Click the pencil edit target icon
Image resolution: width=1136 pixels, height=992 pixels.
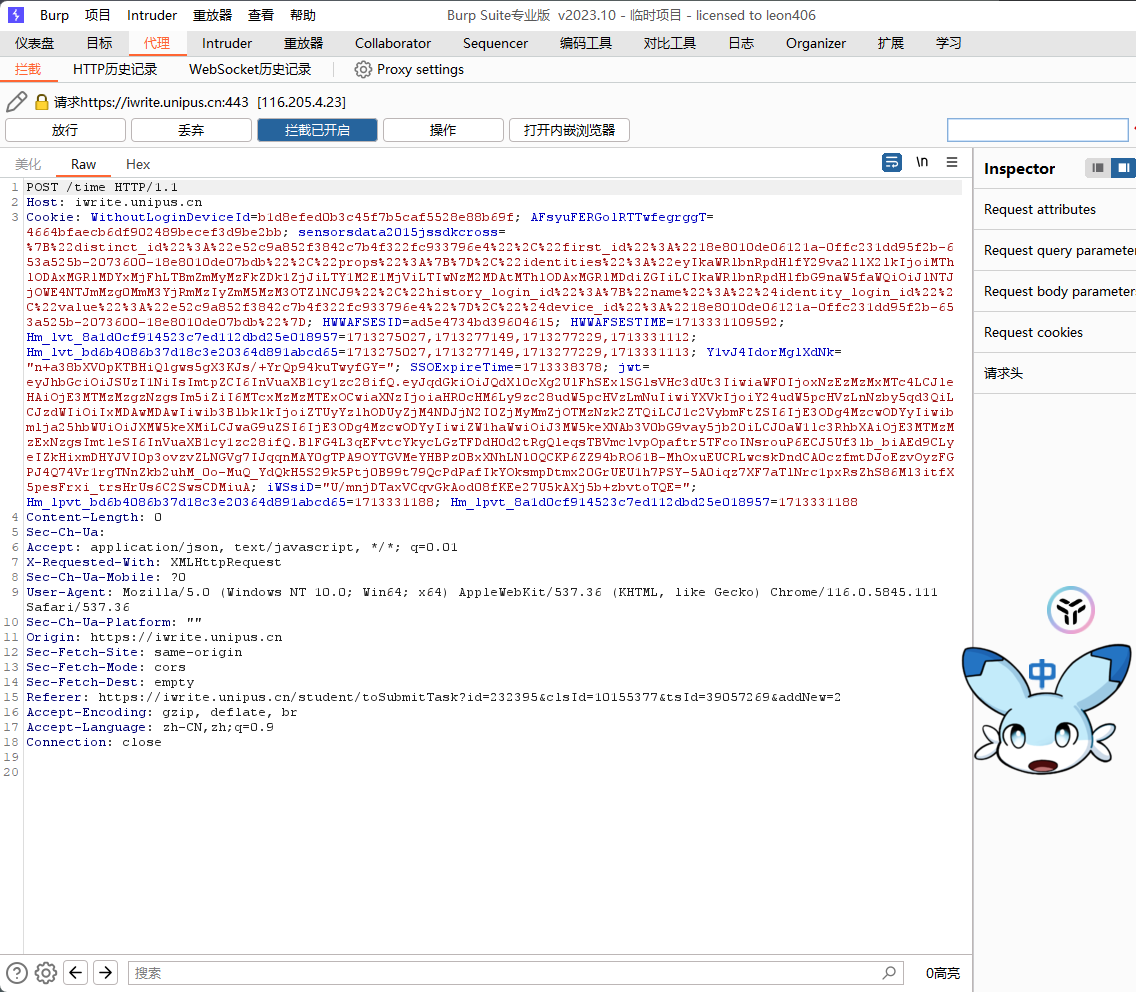(16, 102)
